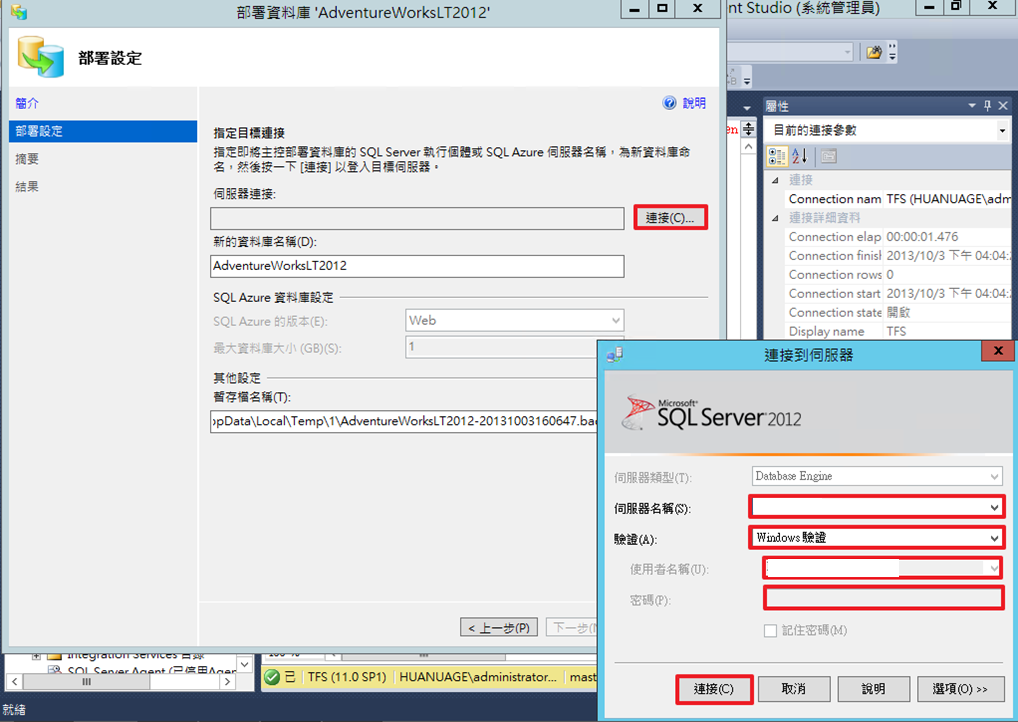Expand 選項(O) >> in the connect dialog
The height and width of the screenshot is (722, 1018).
(x=961, y=689)
